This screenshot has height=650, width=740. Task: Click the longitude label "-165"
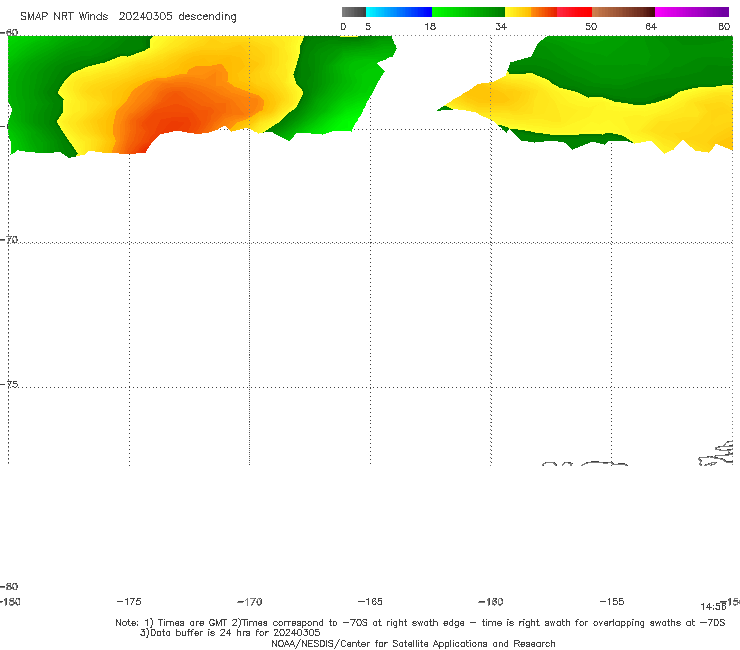pos(370,601)
